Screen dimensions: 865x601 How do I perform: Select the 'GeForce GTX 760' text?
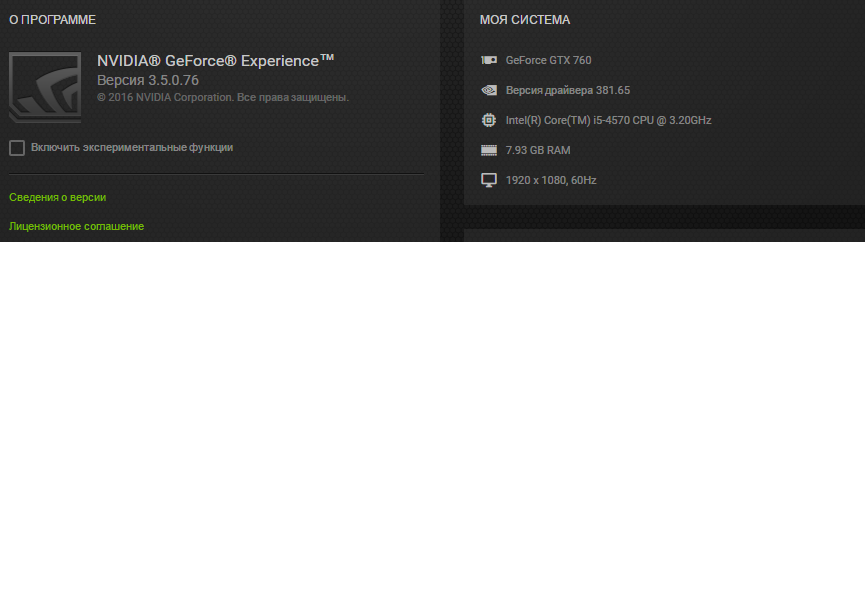pyautogui.click(x=548, y=60)
